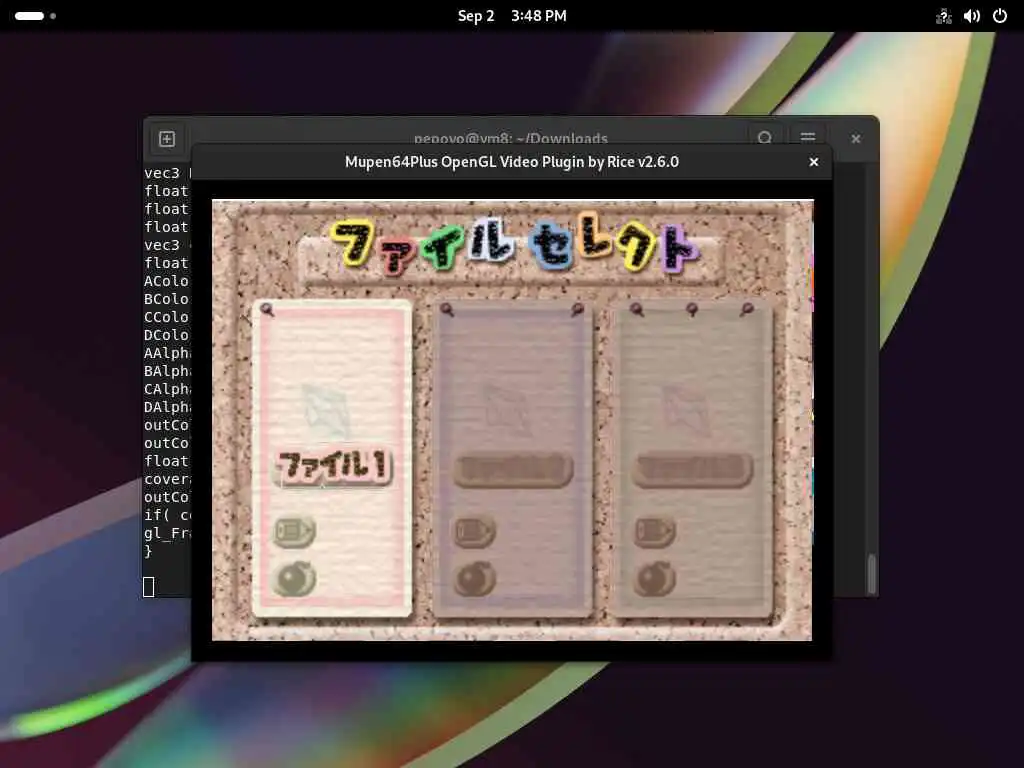Click the network status icon

(x=944, y=16)
